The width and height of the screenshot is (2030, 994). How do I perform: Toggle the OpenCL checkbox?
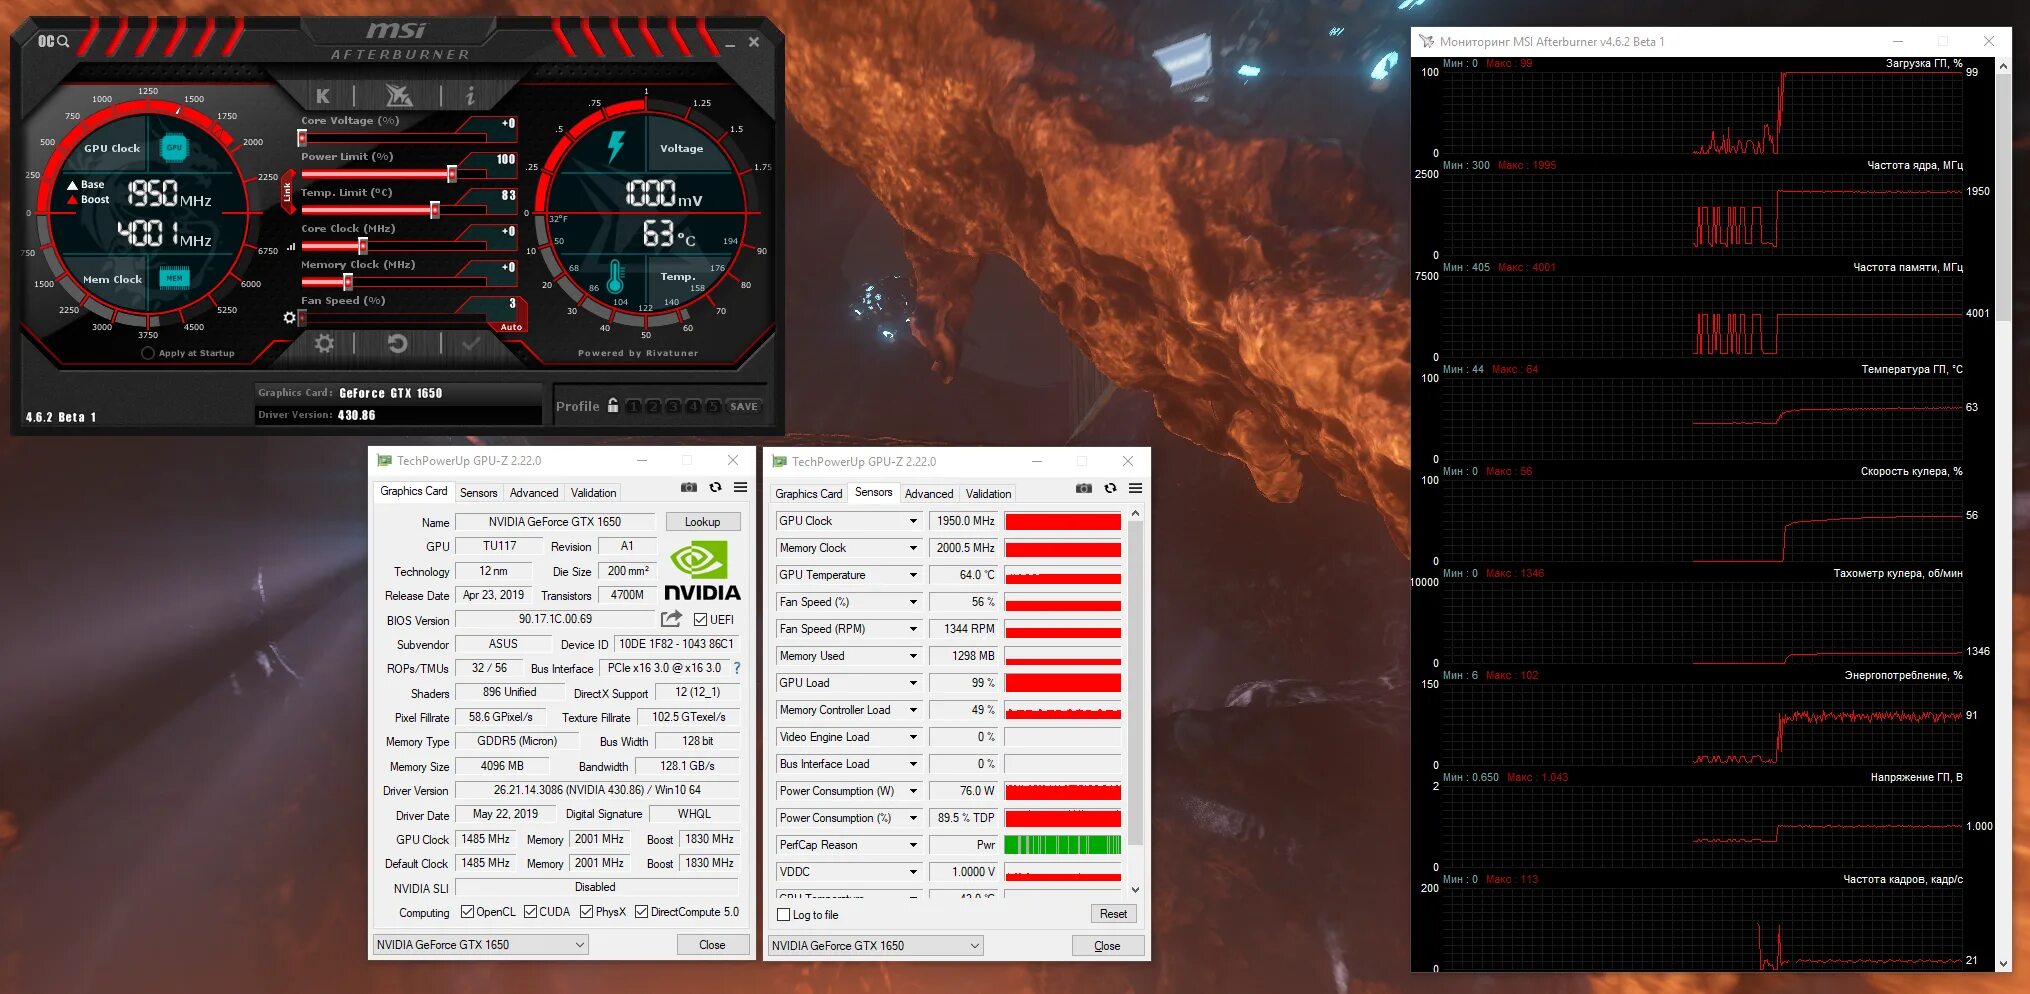click(x=467, y=912)
